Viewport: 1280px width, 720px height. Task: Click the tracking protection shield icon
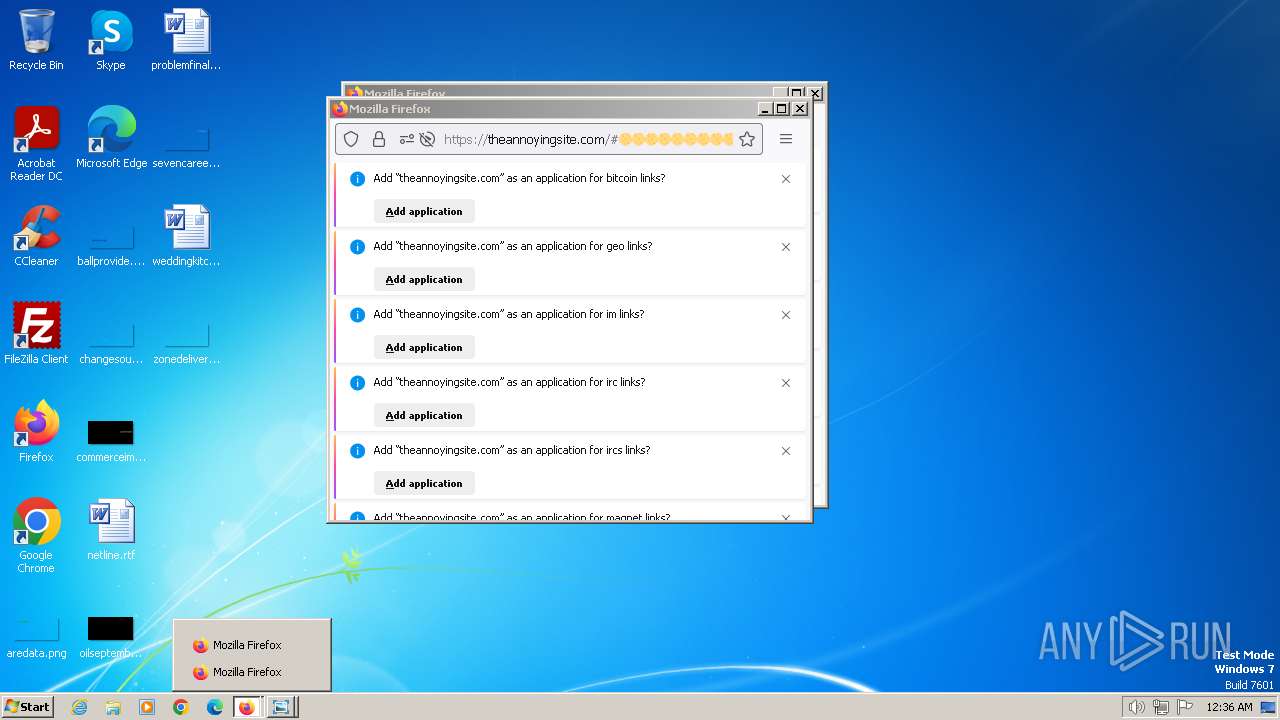[351, 139]
